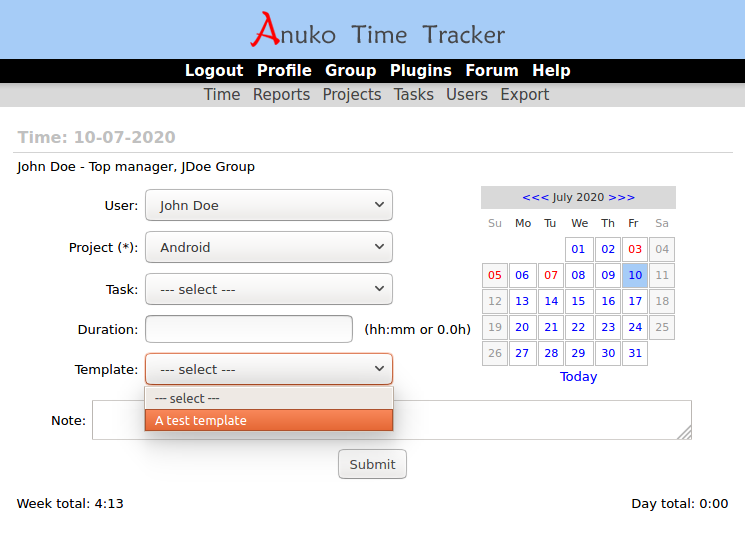Click the Duration input field
The height and width of the screenshot is (538, 745).
(x=249, y=329)
